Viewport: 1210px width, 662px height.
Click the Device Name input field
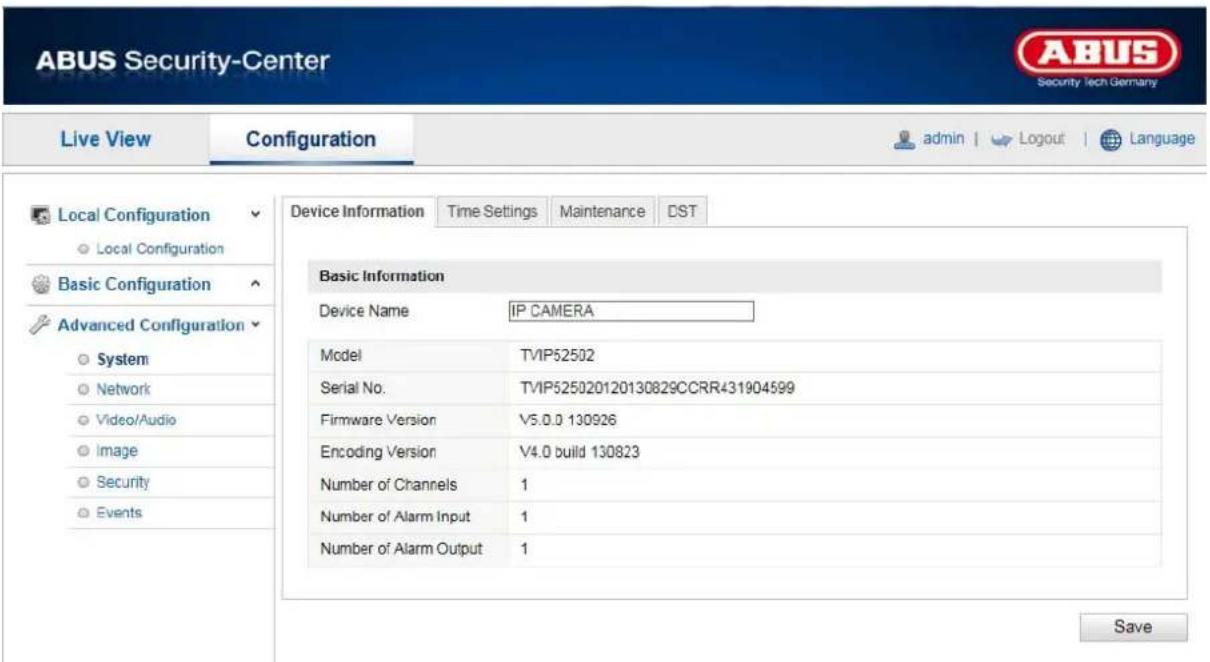point(630,311)
